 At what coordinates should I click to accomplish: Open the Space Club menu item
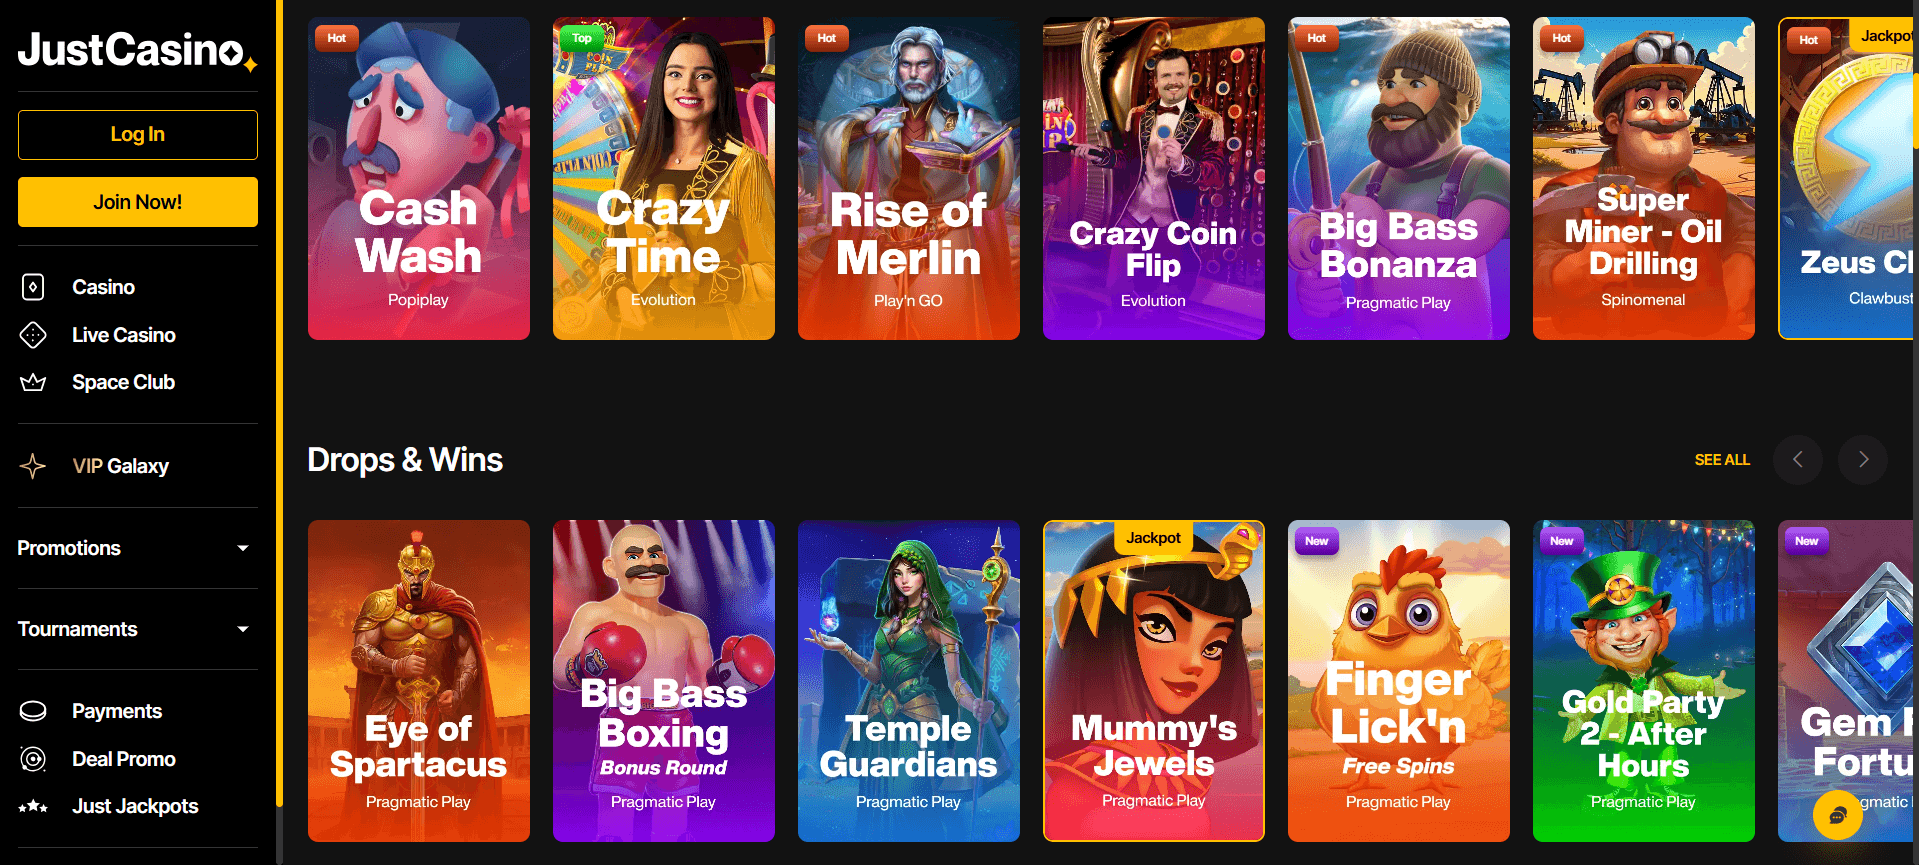click(x=123, y=382)
